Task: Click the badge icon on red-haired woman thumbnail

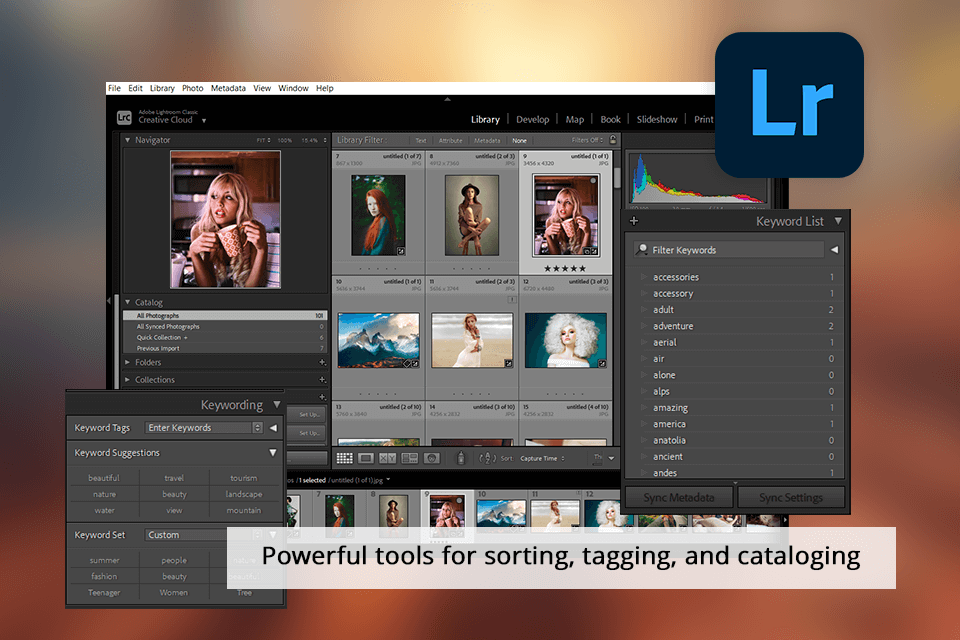Action: [400, 250]
